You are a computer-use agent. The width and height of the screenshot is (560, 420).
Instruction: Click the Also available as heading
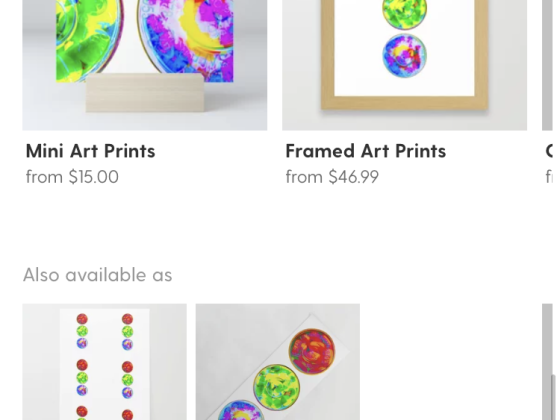coord(98,275)
